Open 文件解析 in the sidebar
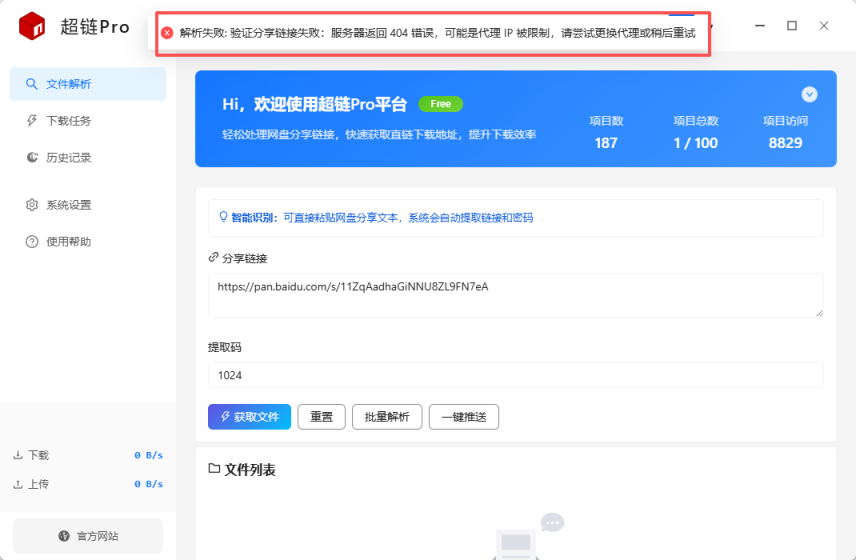Viewport: 856px width, 560px height. pyautogui.click(x=88, y=84)
